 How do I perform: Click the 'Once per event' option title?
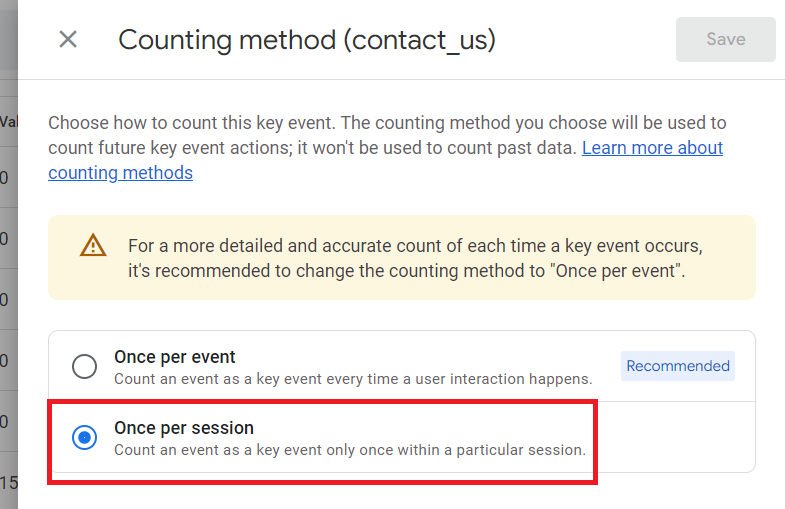tap(175, 357)
